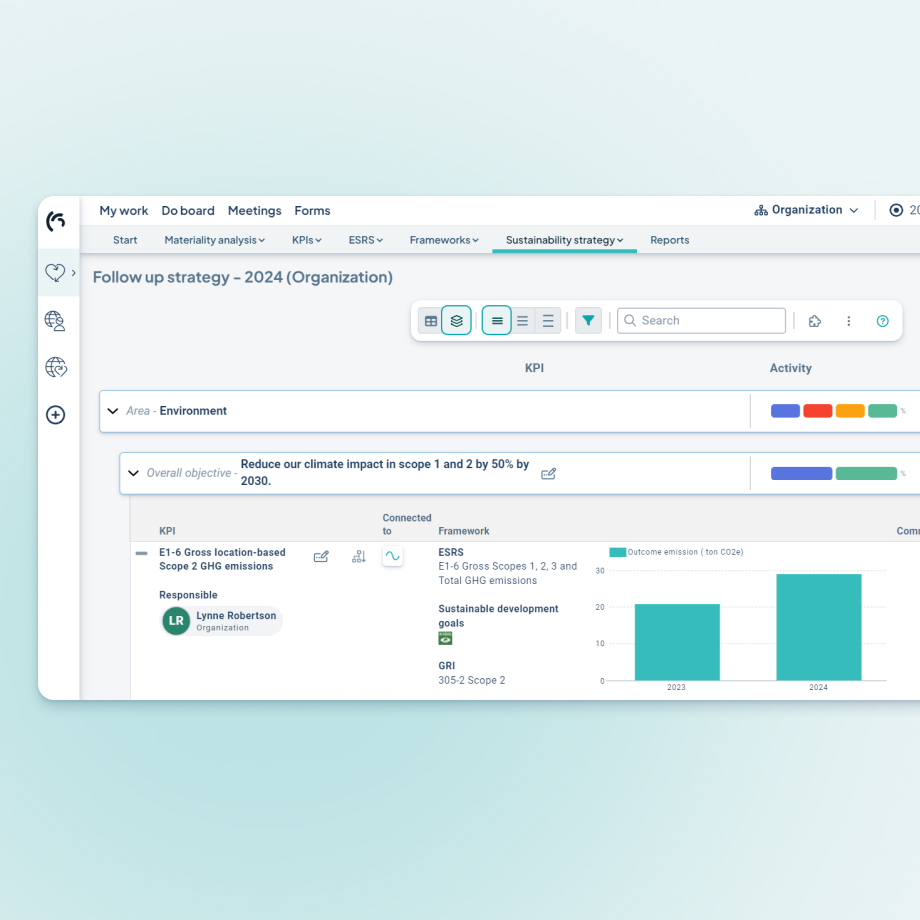Image resolution: width=920 pixels, height=920 pixels.
Task: Click Lynne Robertson's responsible chip
Action: 219,620
